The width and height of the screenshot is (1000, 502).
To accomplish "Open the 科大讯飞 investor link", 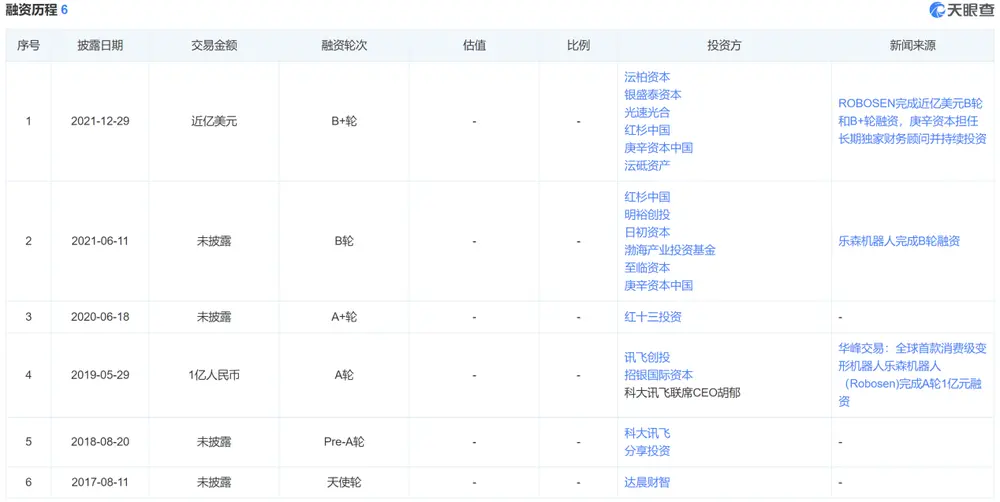I will click(647, 433).
